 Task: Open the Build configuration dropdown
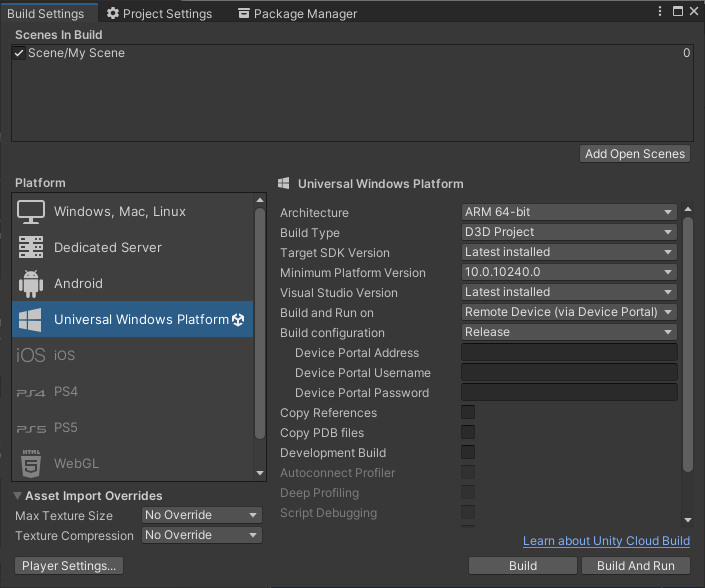pos(569,332)
